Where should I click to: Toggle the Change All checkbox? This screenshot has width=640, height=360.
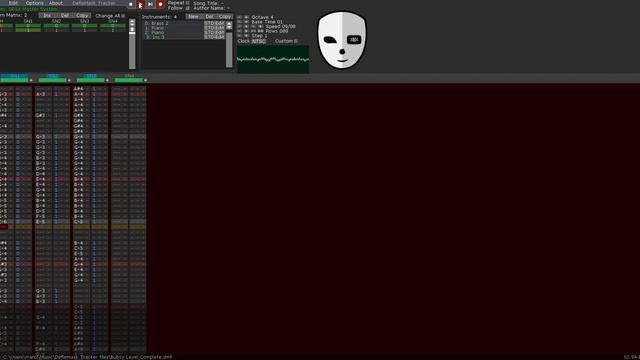(123, 16)
